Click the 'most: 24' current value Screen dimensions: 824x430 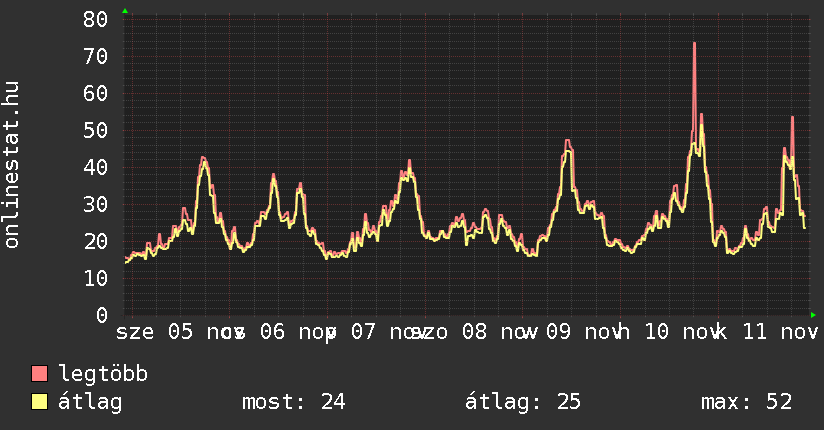tap(293, 402)
